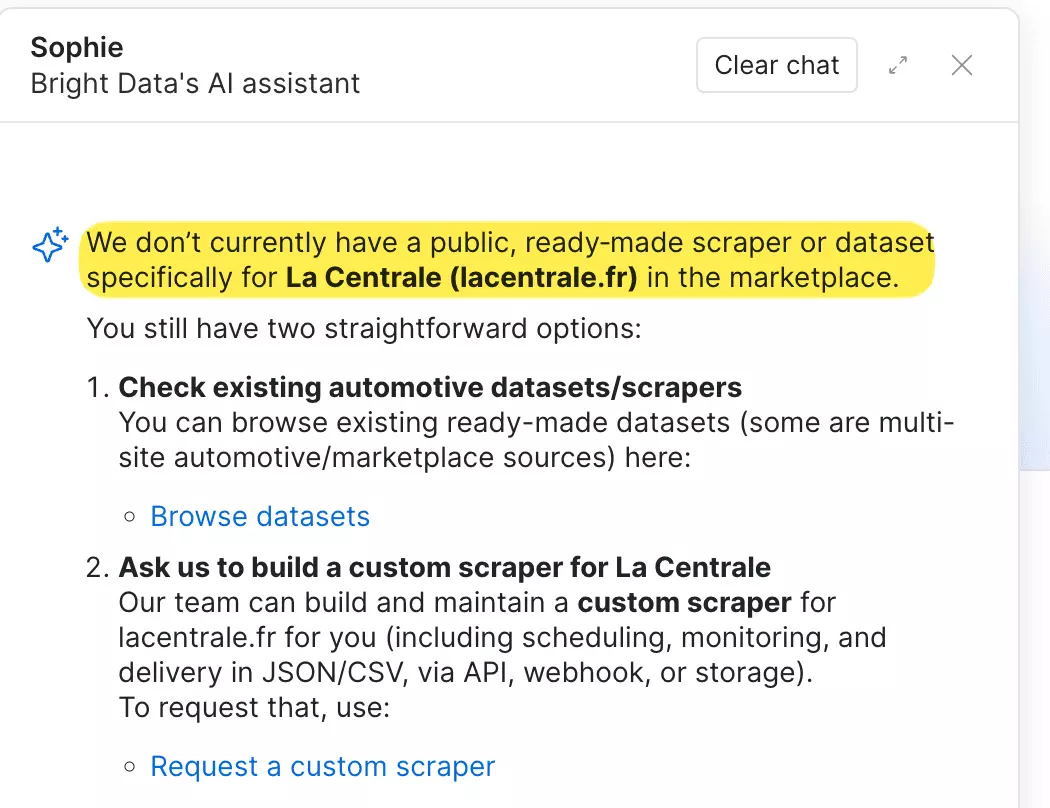Screen dimensions: 1050x808
Task: Open the Browse datasets link
Action: click(x=260, y=516)
